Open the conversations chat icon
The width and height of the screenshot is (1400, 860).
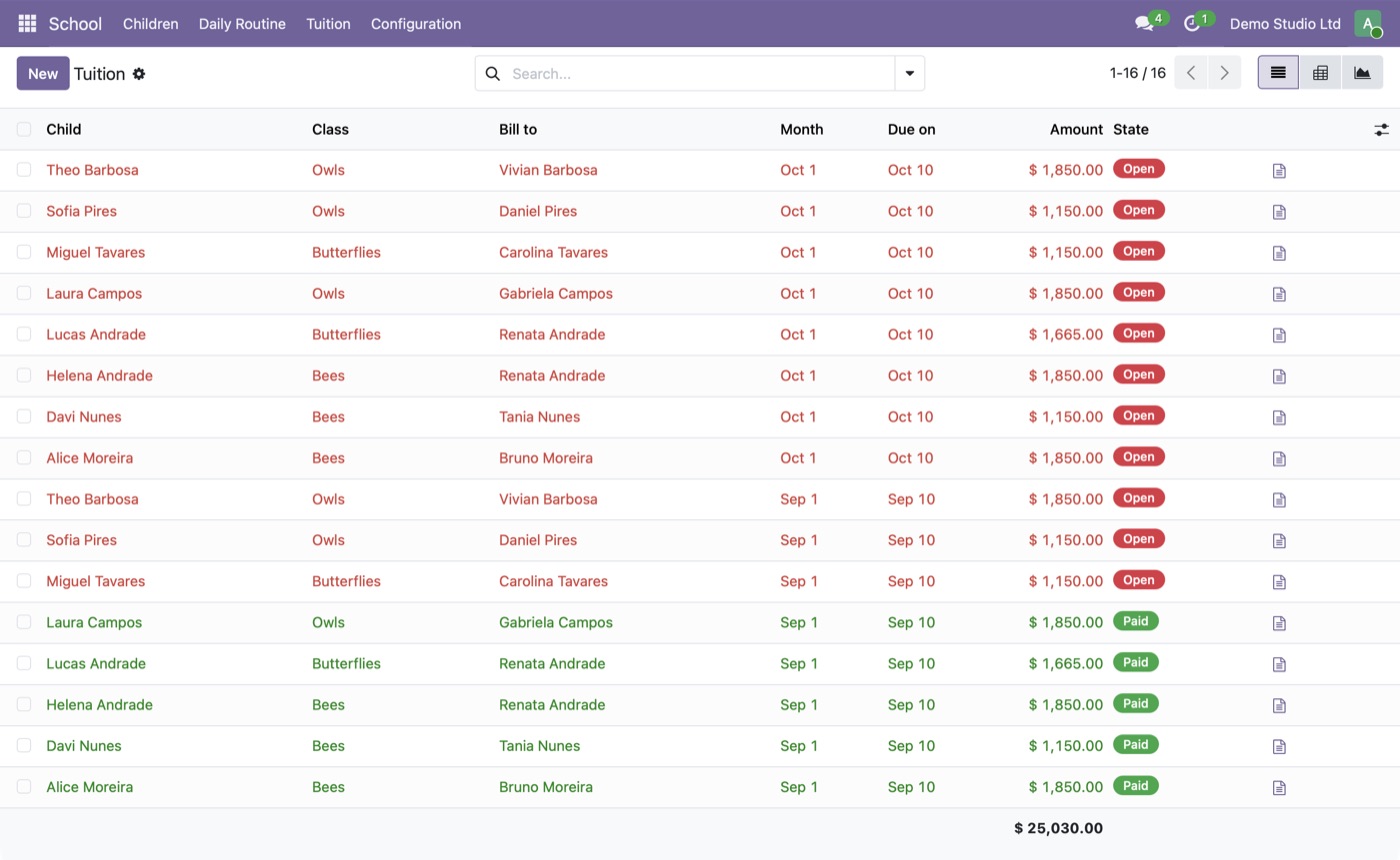coord(1144,23)
